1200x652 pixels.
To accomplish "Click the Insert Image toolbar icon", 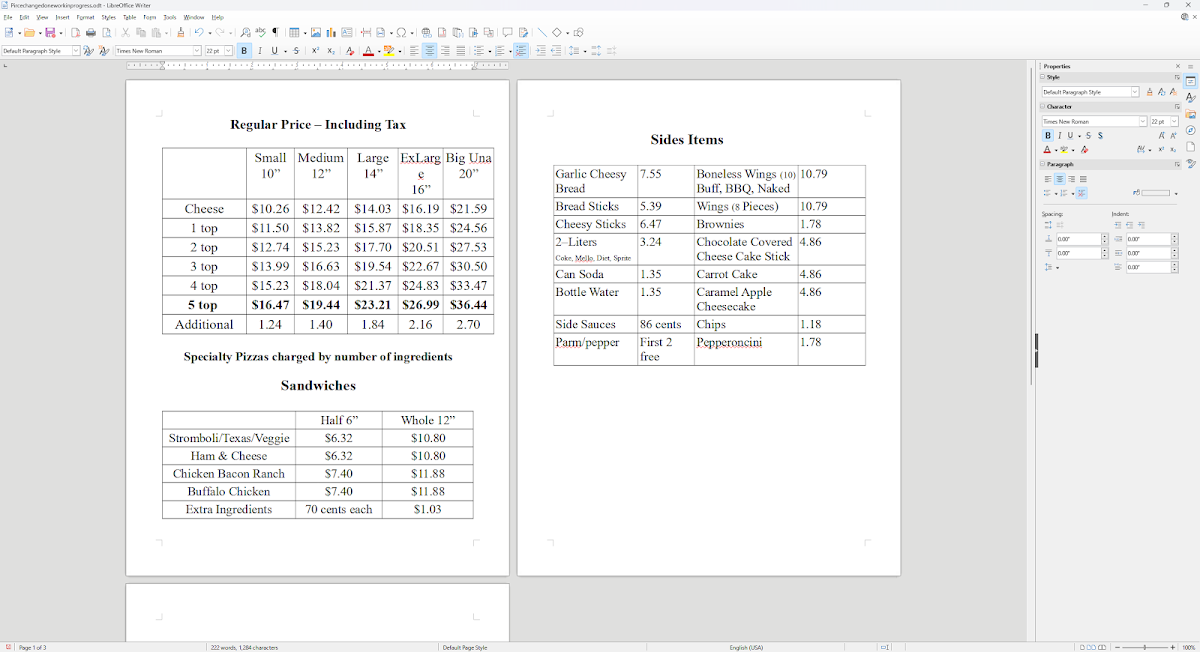I will coord(316,33).
